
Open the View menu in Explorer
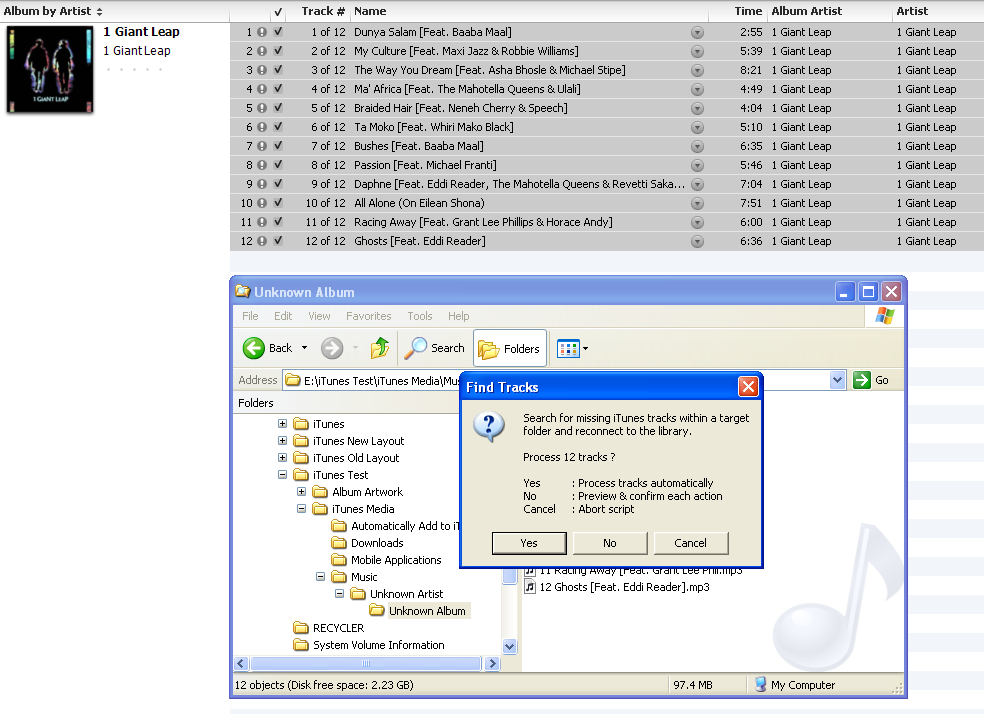pos(319,316)
